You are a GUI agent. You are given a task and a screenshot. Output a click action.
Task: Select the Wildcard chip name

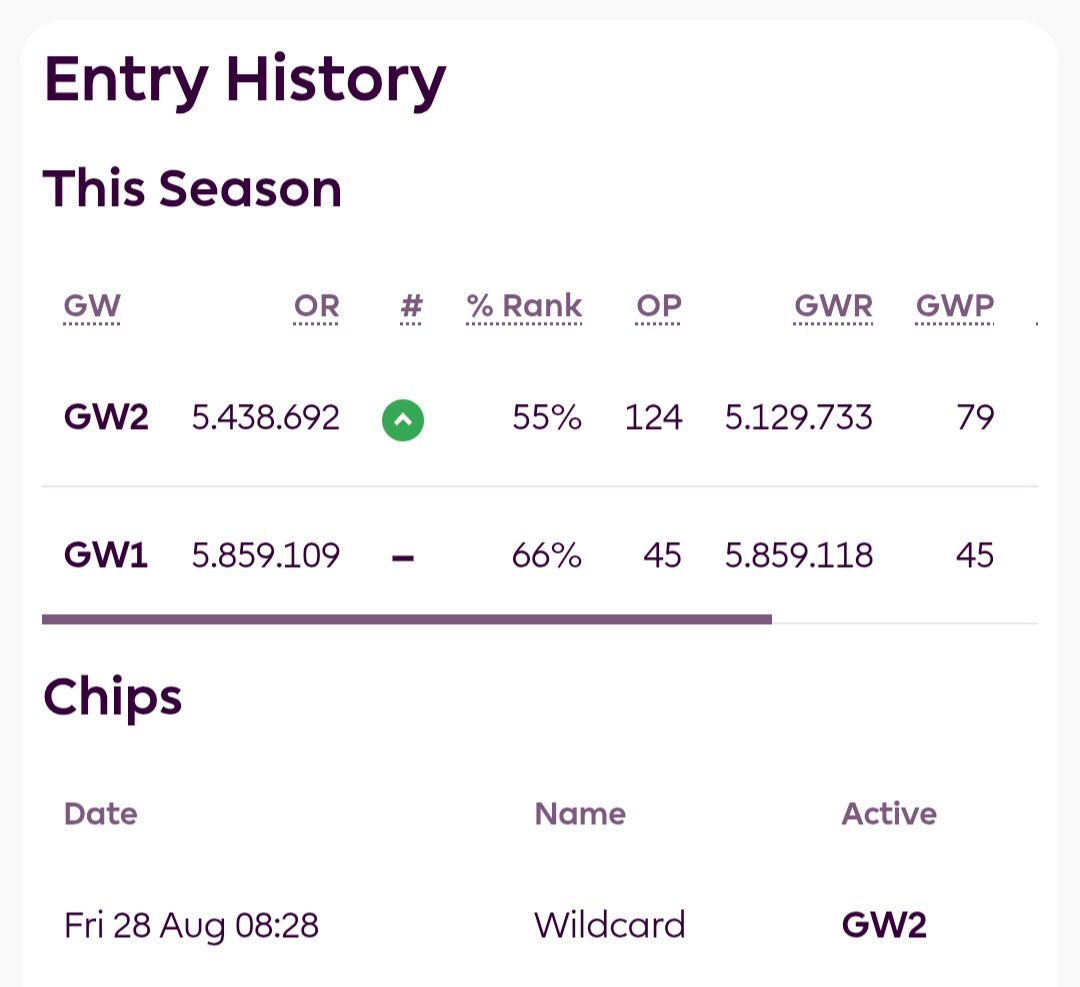(610, 925)
